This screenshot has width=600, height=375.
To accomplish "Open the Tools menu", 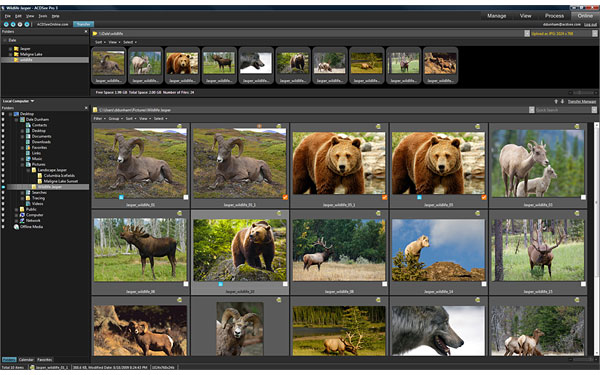I will (42, 16).
